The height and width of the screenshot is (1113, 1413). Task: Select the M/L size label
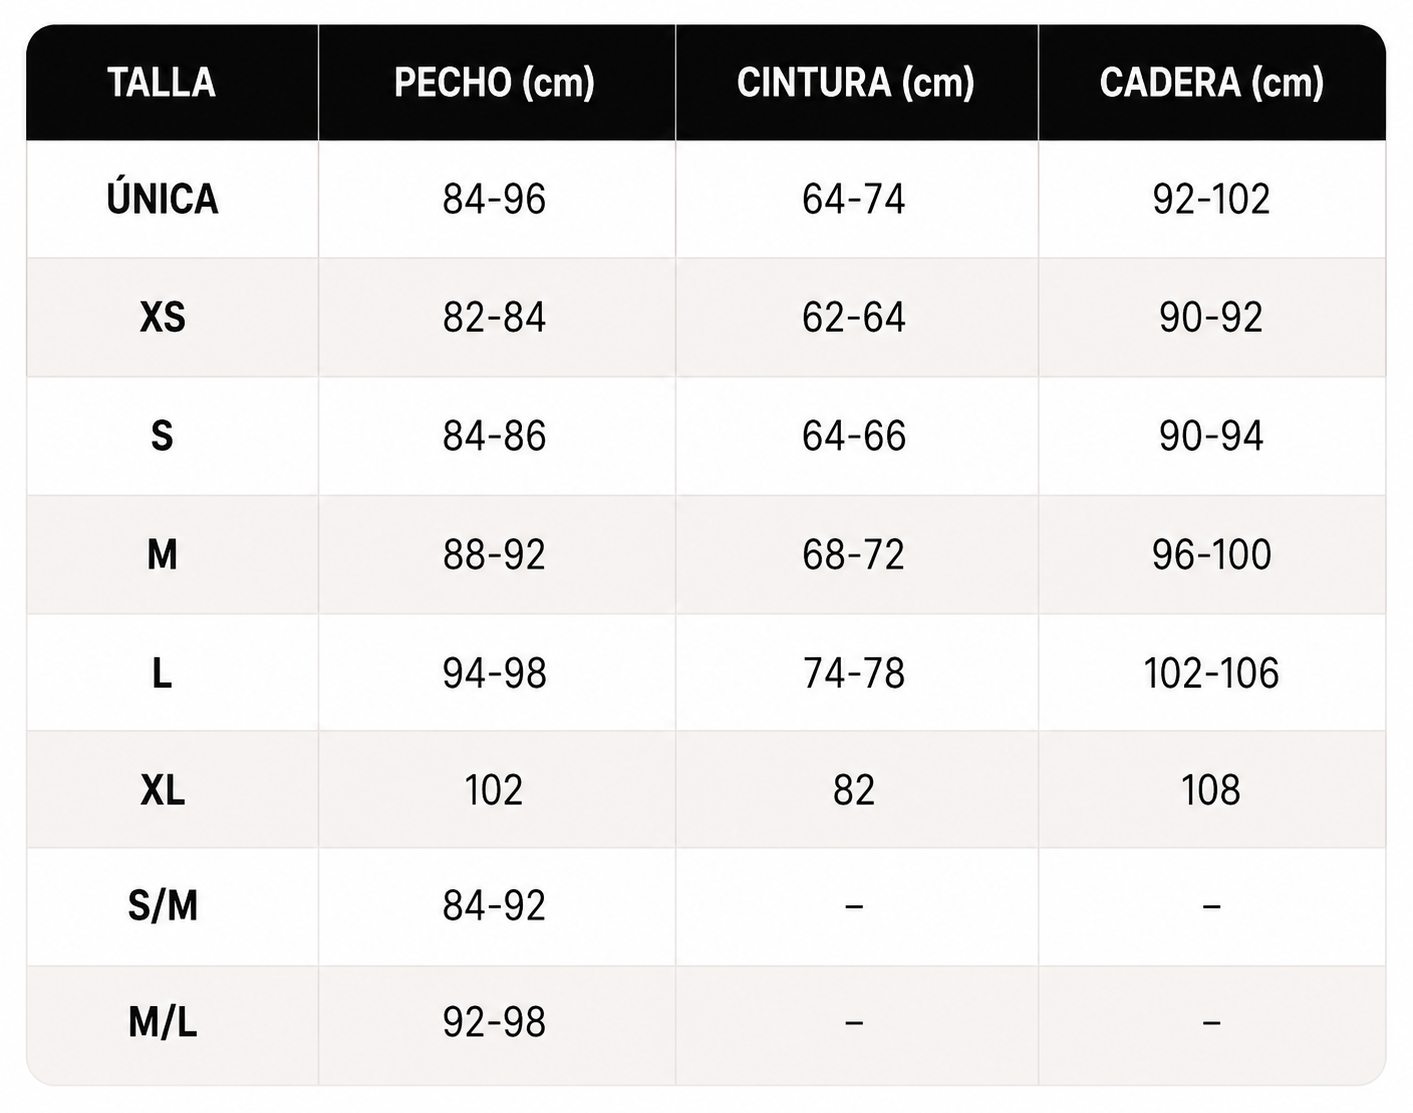tap(162, 1022)
